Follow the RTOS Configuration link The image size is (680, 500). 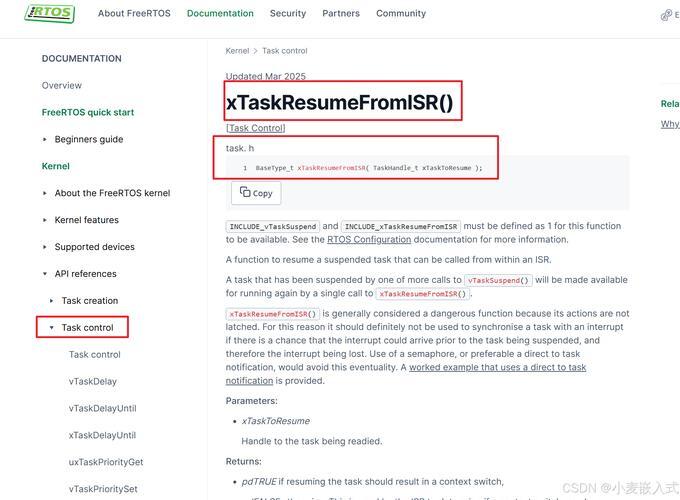[x=369, y=239]
